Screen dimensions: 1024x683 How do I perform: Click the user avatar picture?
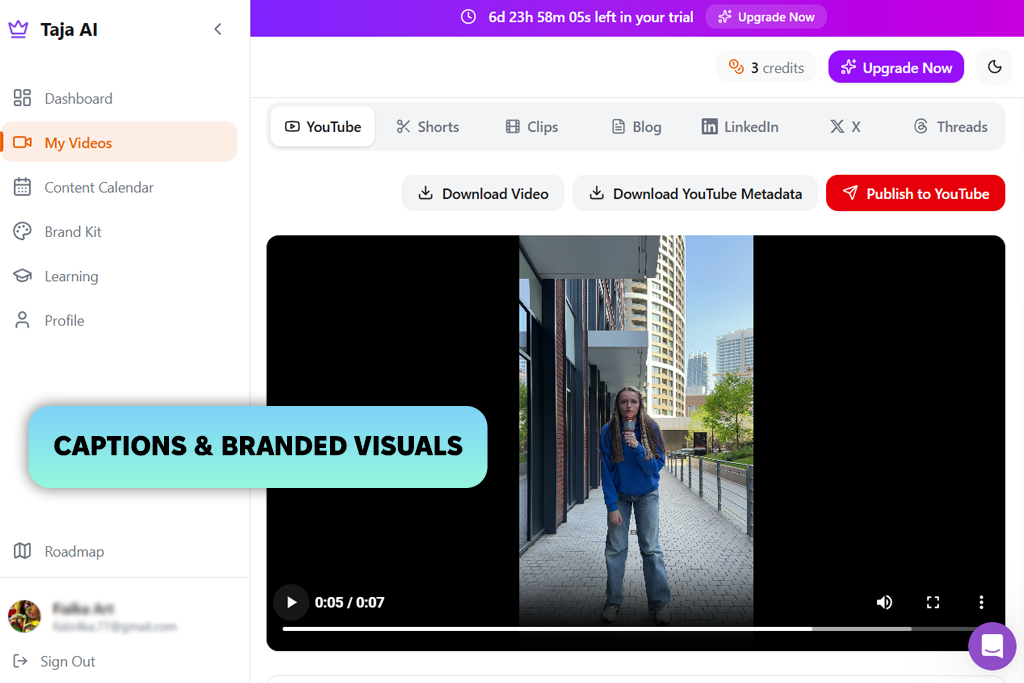pos(24,616)
